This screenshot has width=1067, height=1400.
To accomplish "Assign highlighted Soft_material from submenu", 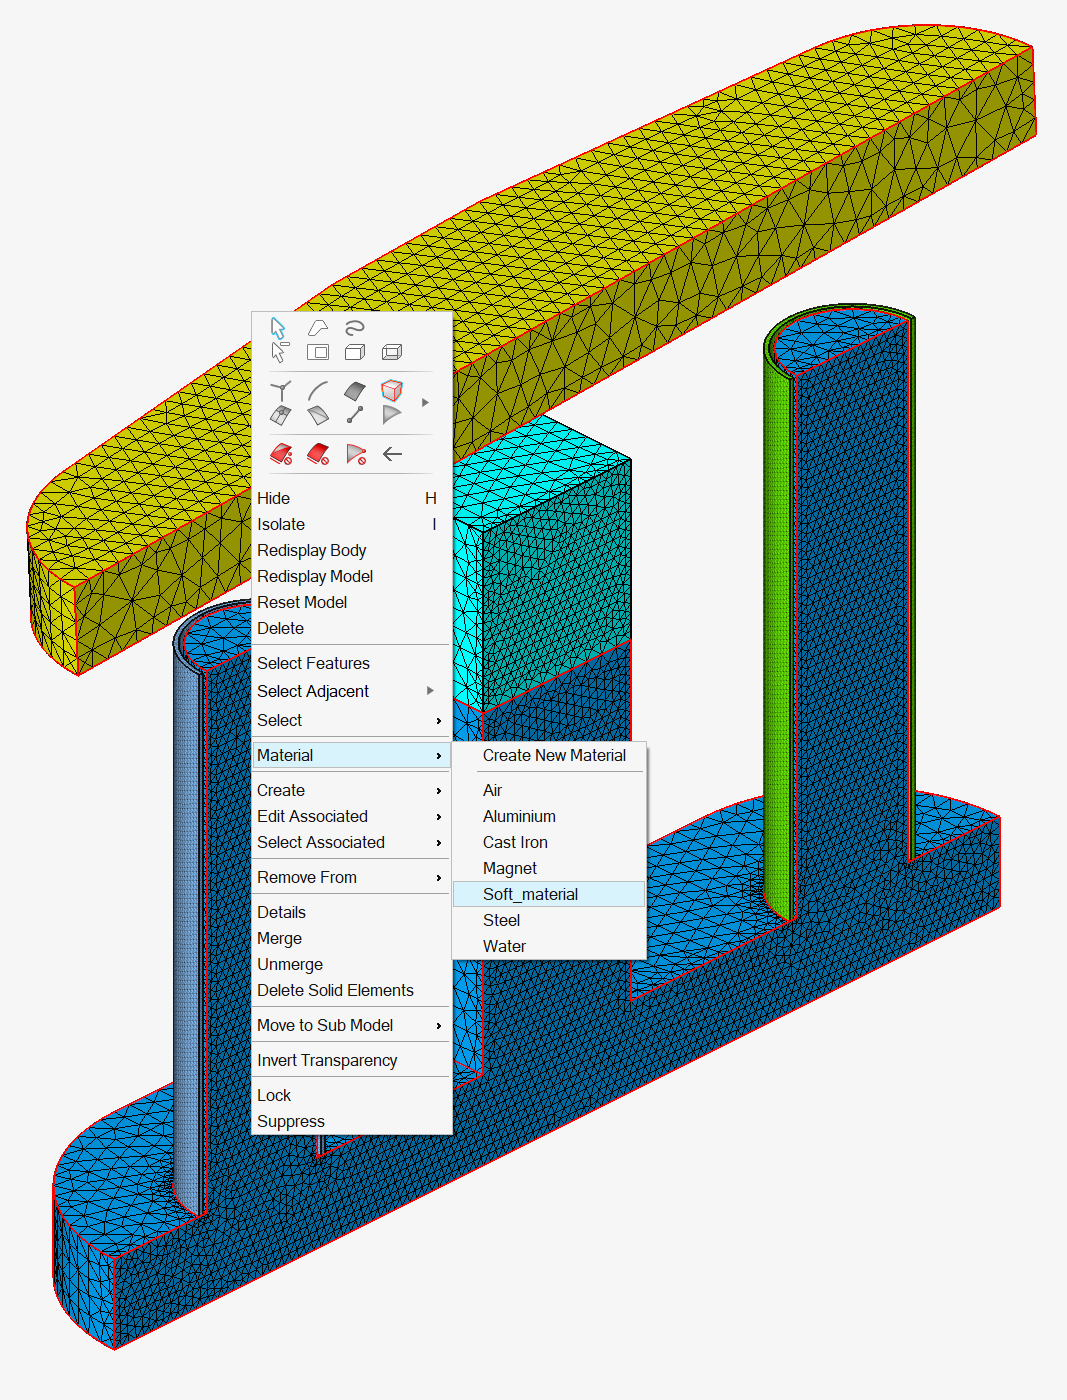I will (549, 894).
